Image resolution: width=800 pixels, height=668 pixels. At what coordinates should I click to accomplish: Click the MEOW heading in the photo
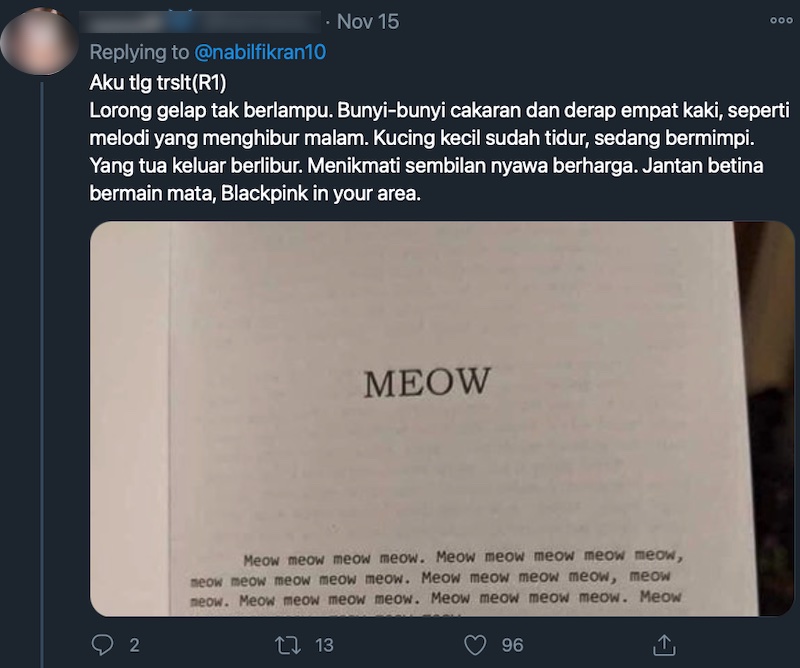(427, 382)
